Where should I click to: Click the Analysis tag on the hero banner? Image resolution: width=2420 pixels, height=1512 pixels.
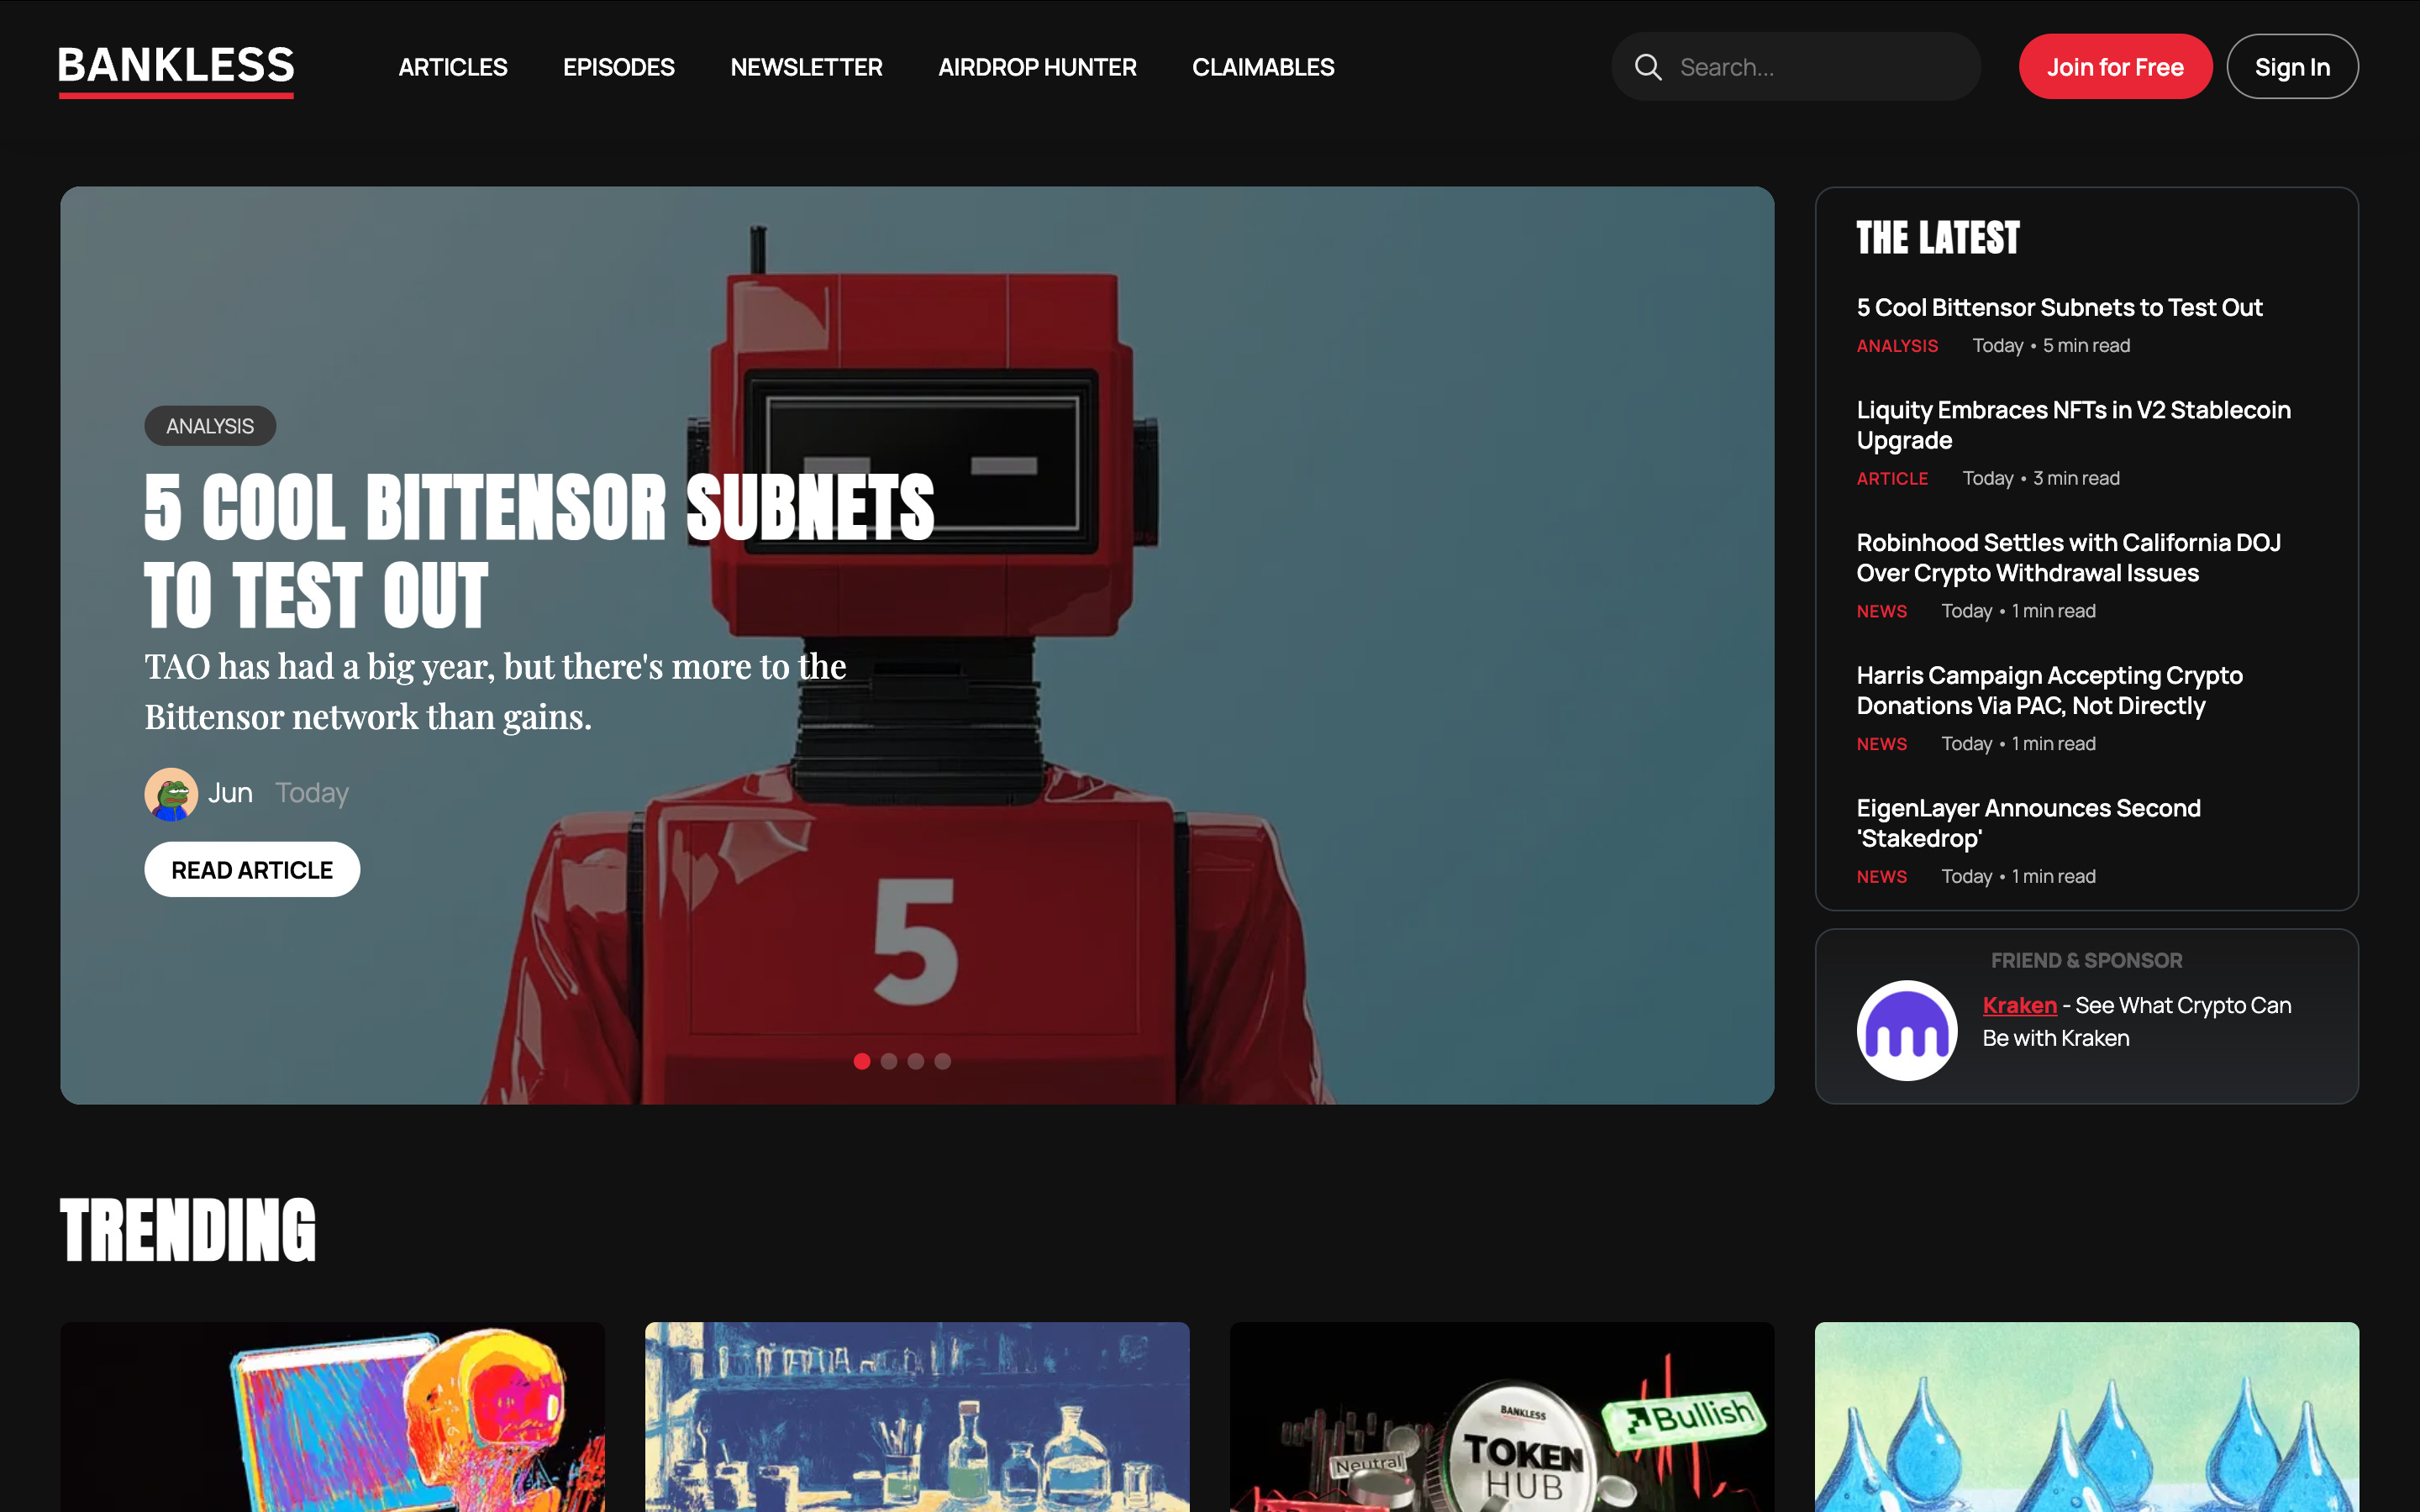[210, 426]
